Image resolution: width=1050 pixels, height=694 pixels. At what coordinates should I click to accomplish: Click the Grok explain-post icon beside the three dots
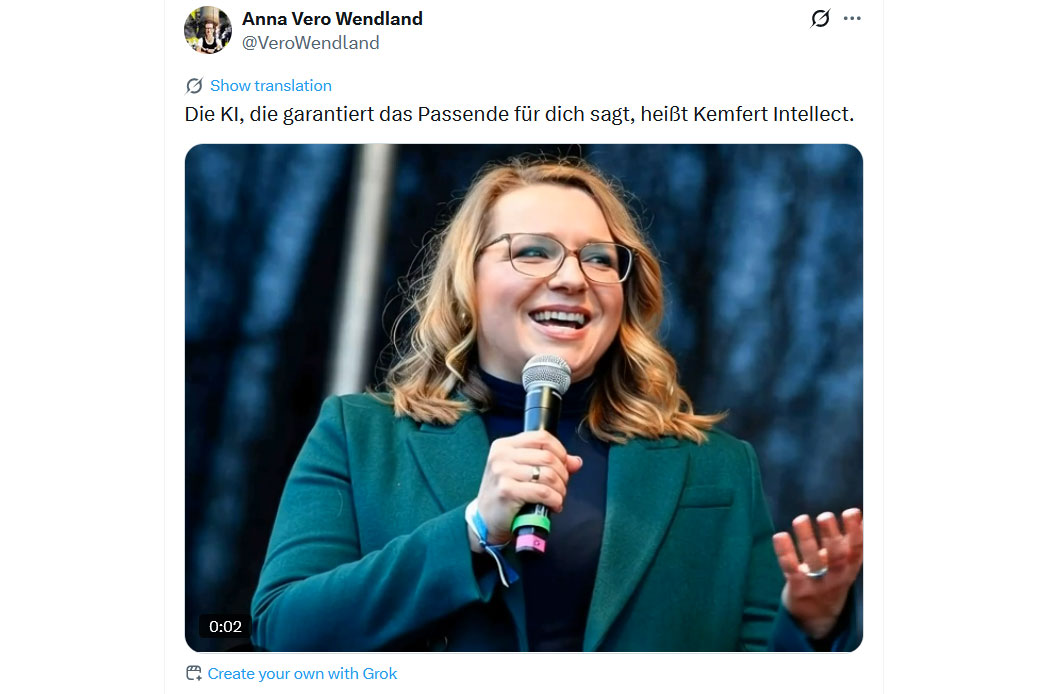(x=820, y=18)
